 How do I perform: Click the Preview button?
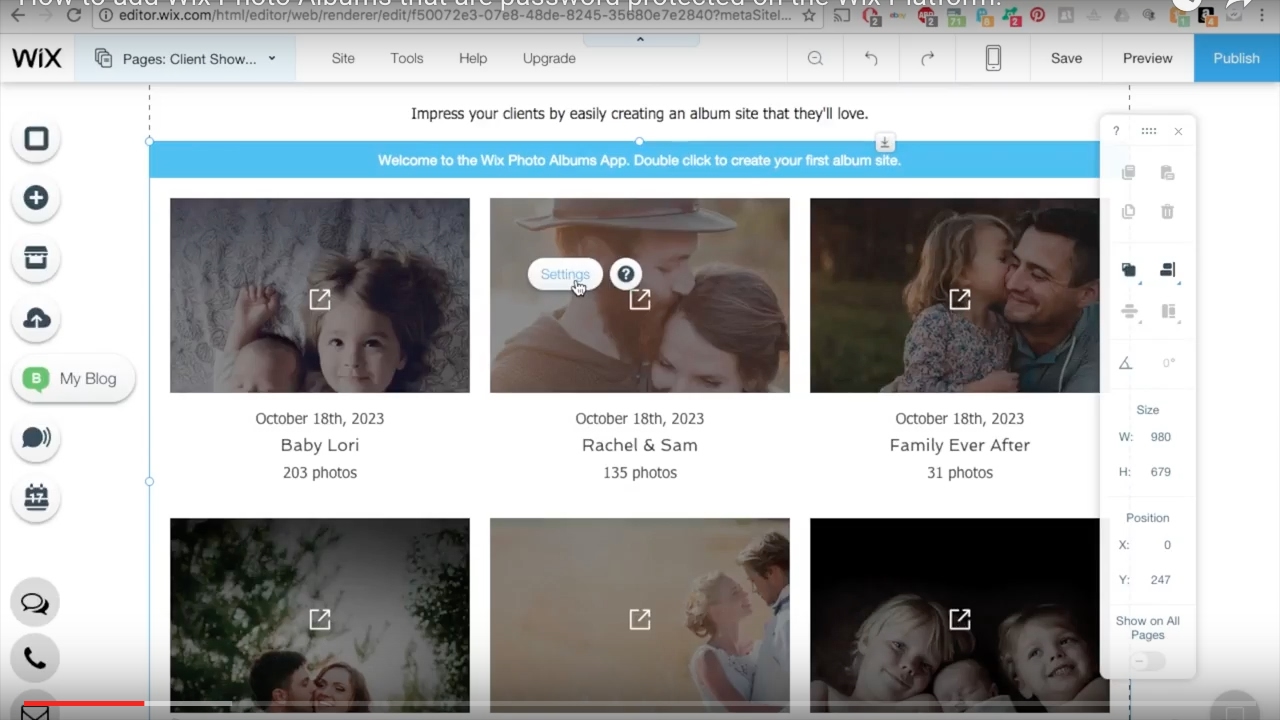(x=1147, y=58)
